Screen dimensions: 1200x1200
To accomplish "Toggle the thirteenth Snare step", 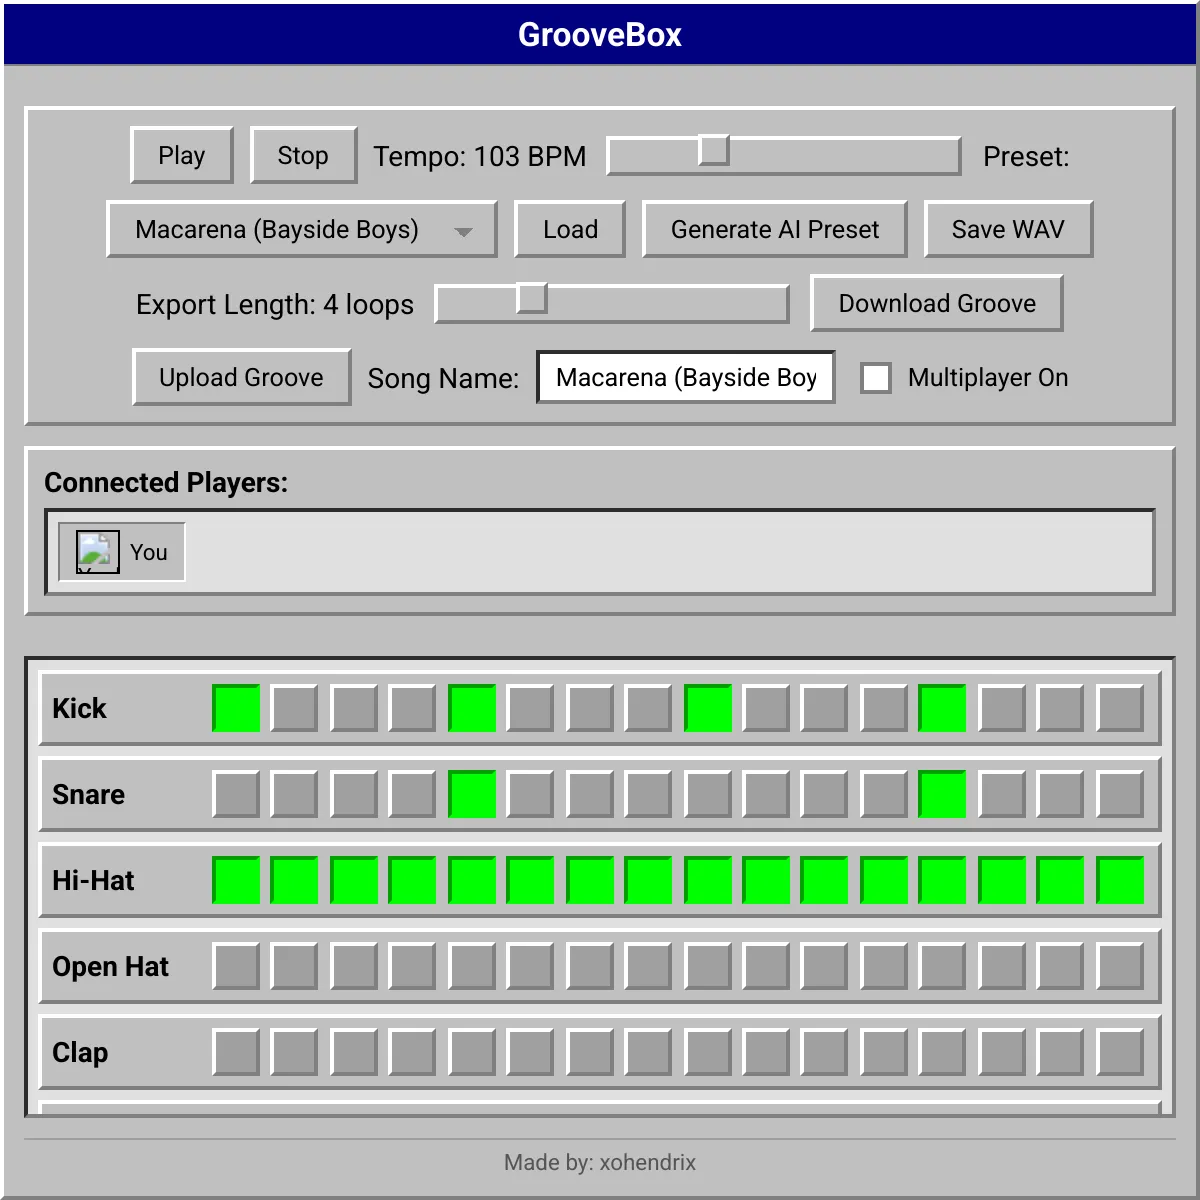I will pyautogui.click(x=943, y=794).
